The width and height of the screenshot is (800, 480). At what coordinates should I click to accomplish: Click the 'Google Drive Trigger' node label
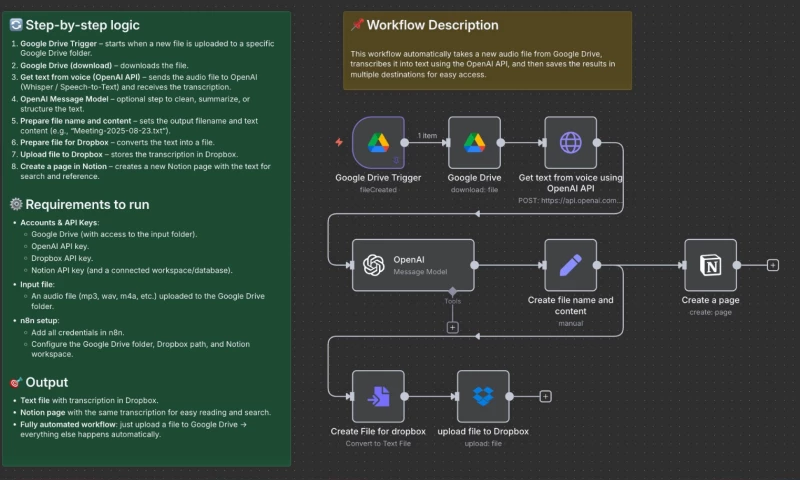(378, 178)
